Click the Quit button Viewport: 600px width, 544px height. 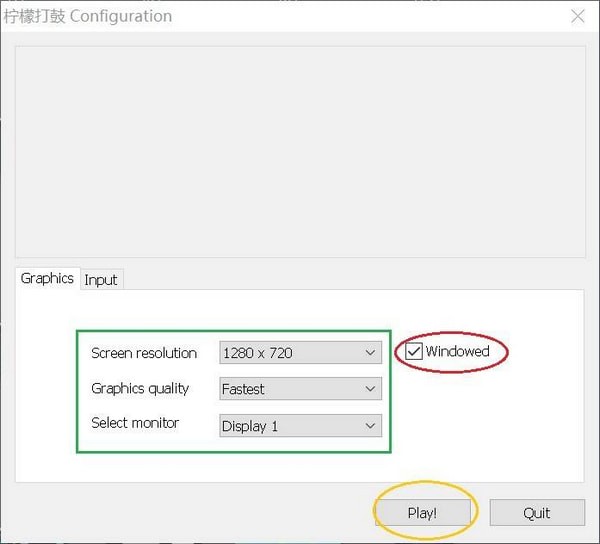point(537,513)
